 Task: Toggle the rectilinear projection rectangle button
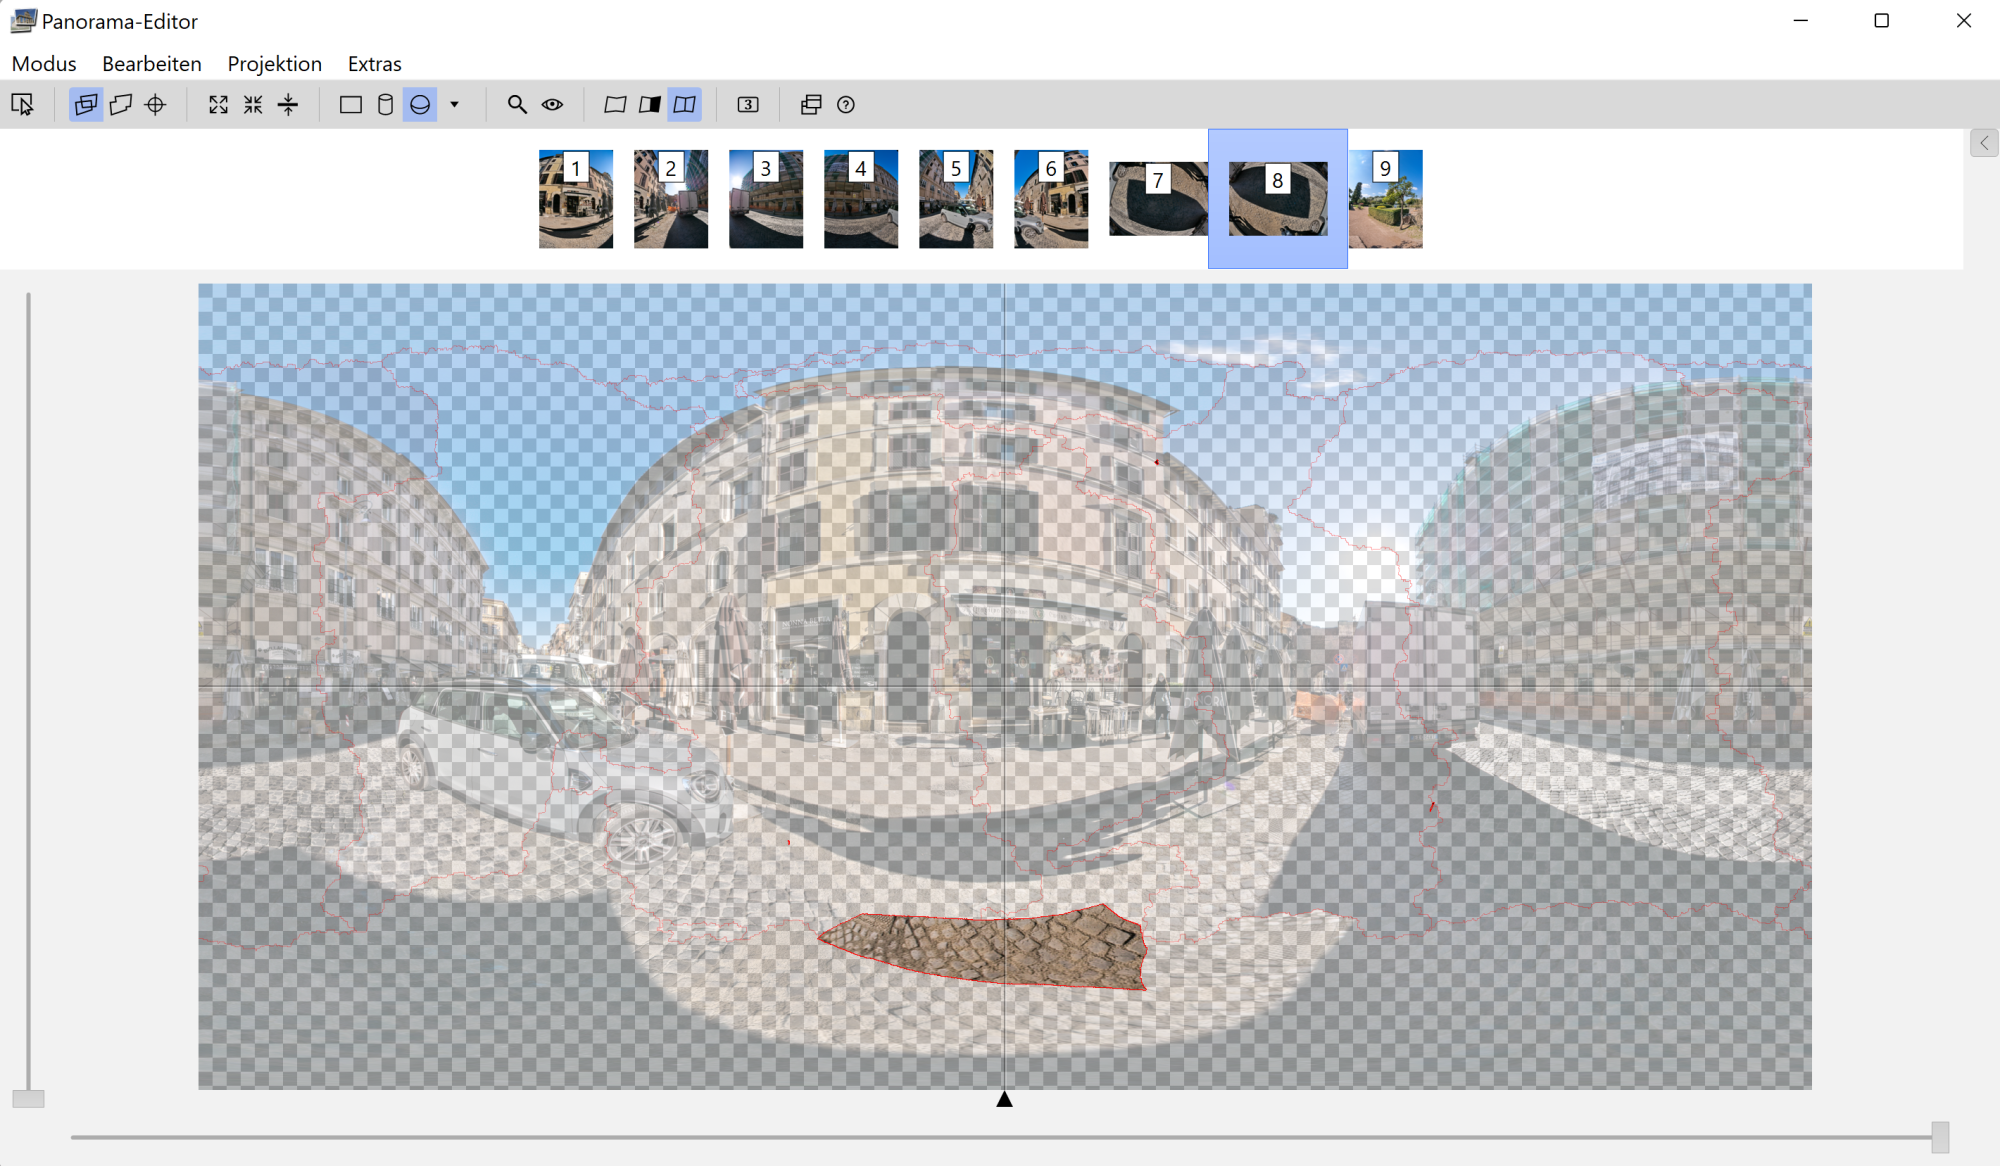coord(350,104)
